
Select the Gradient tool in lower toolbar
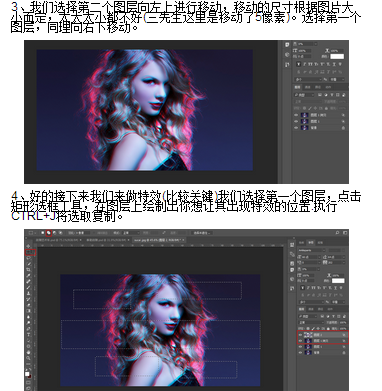(x=29, y=311)
